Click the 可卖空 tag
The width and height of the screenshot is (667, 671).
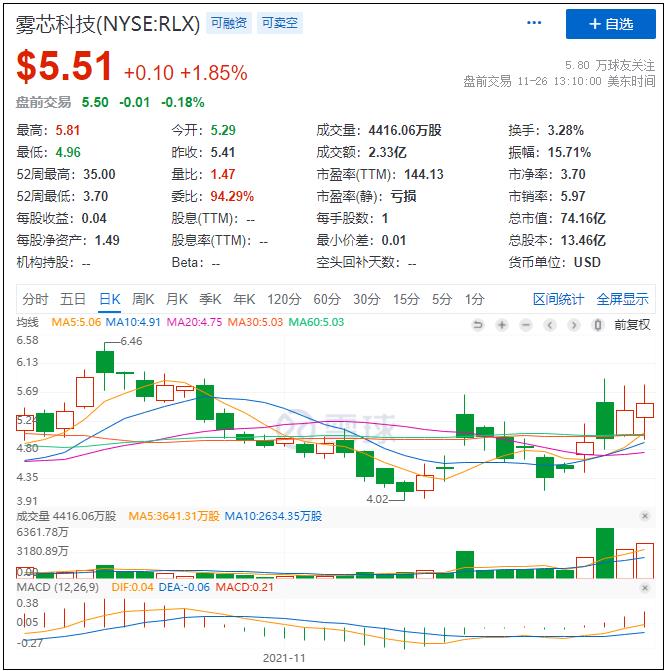tap(280, 23)
